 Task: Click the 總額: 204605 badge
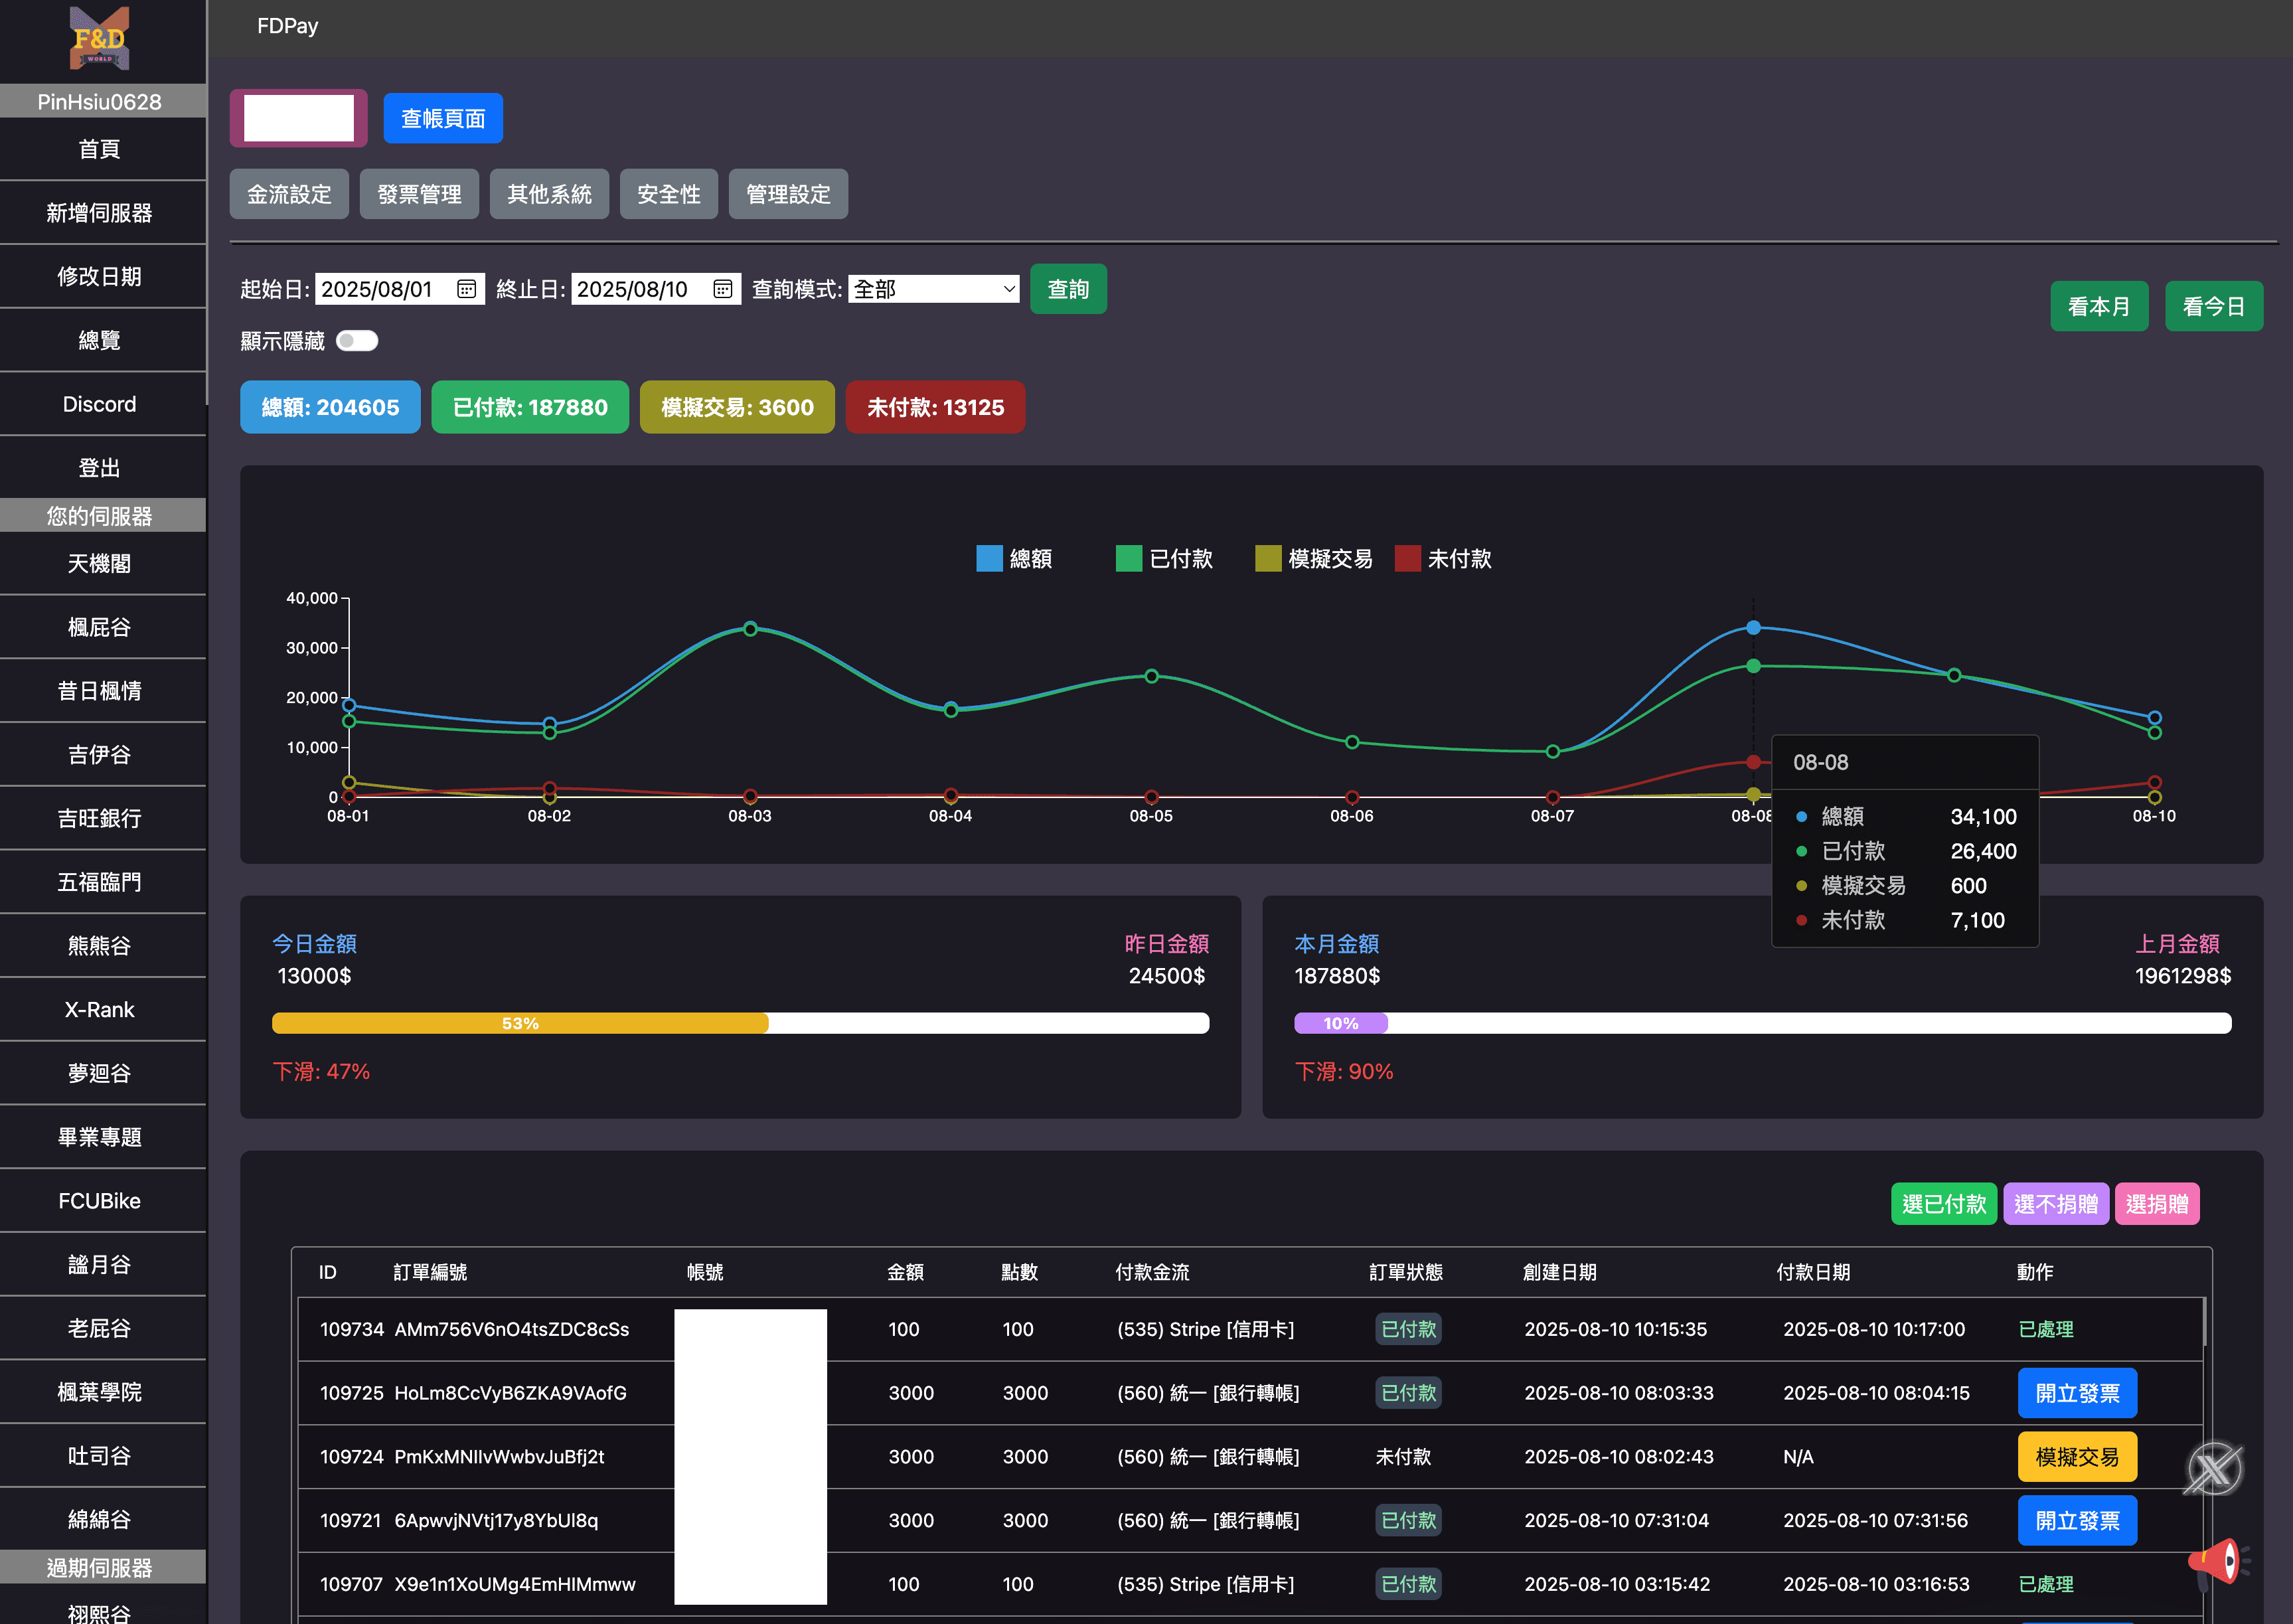(330, 407)
